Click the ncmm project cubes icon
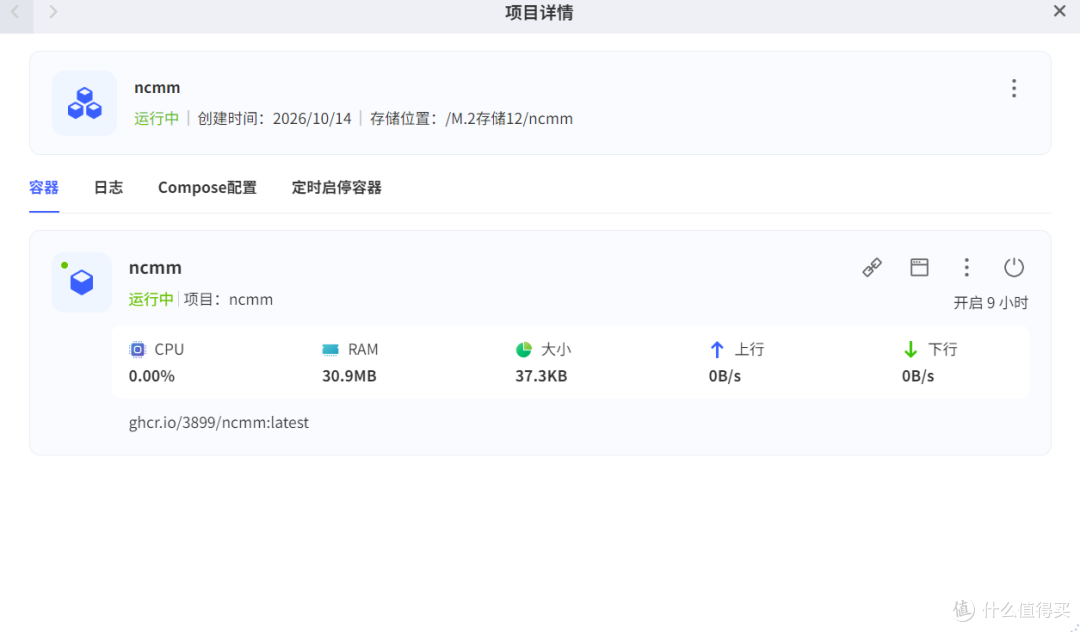 click(84, 103)
